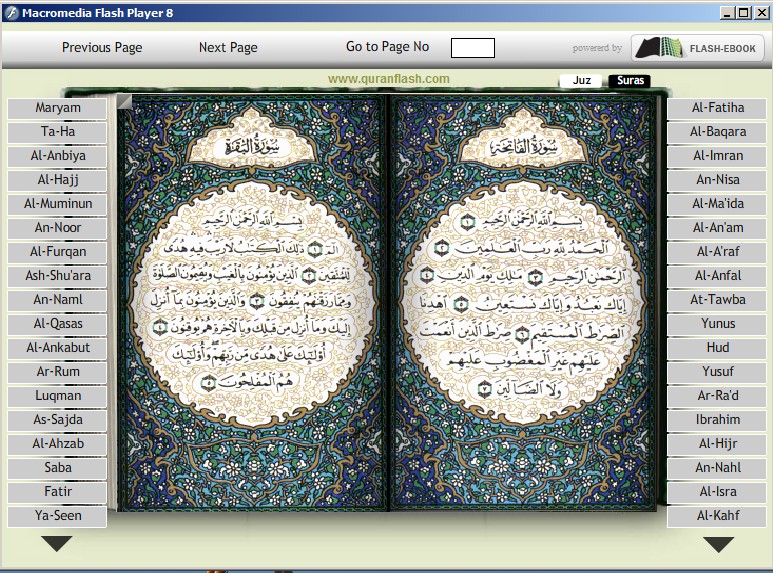
Task: Open sura Fatir
Action: pos(57,492)
